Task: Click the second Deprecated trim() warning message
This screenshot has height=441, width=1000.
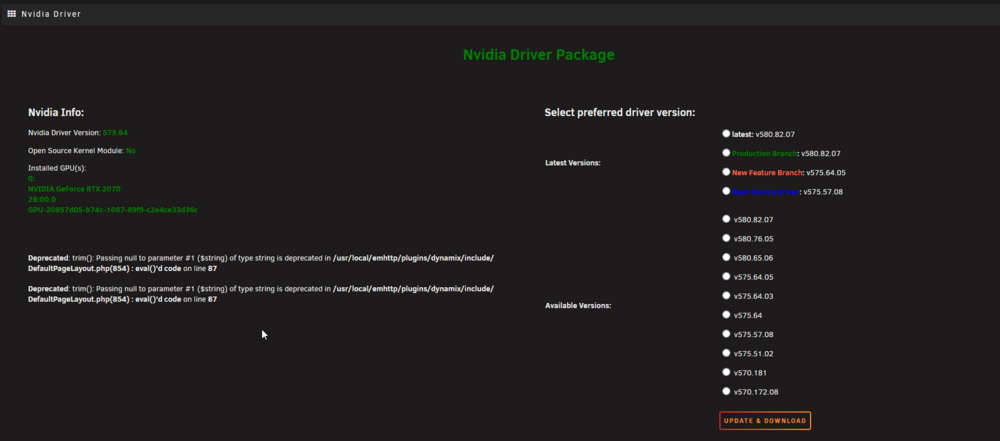Action: (x=261, y=294)
